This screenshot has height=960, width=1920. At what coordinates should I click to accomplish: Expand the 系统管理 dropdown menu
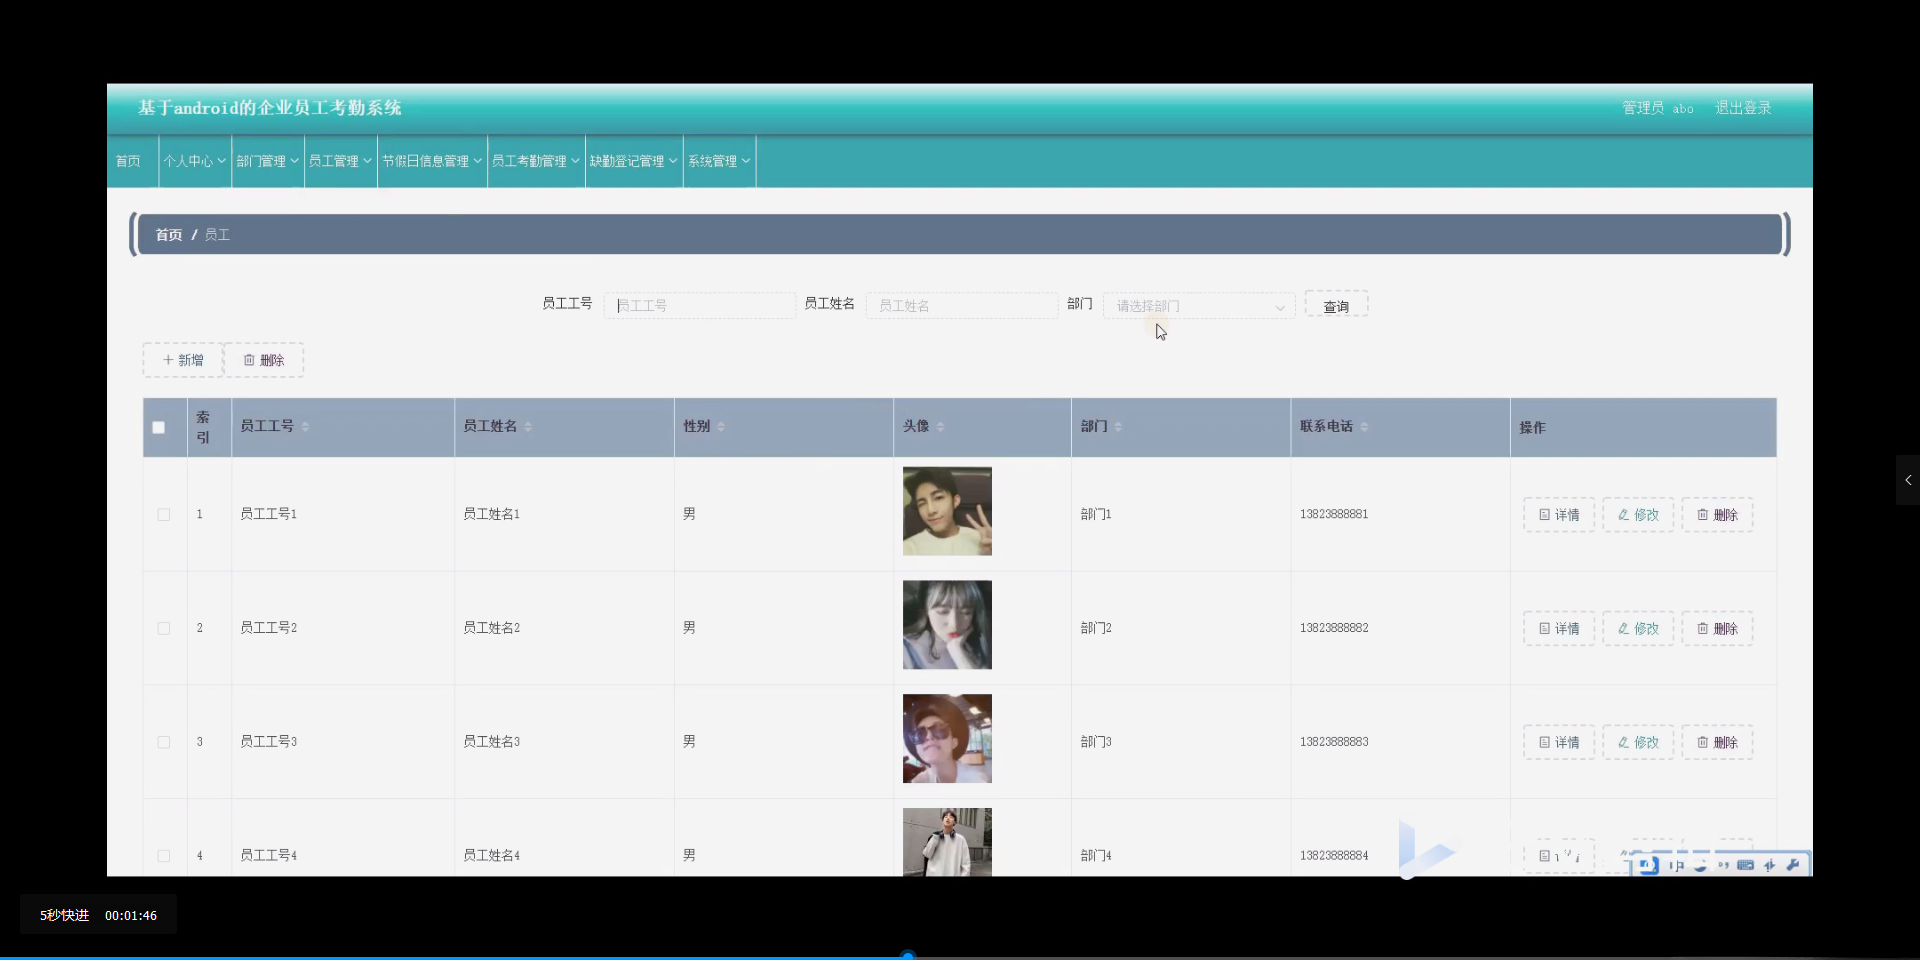click(718, 160)
